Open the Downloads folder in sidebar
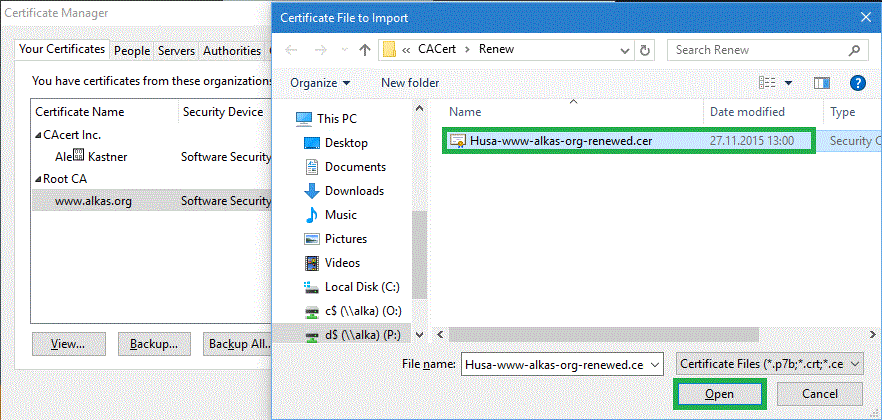The height and width of the screenshot is (420, 882). coord(354,191)
